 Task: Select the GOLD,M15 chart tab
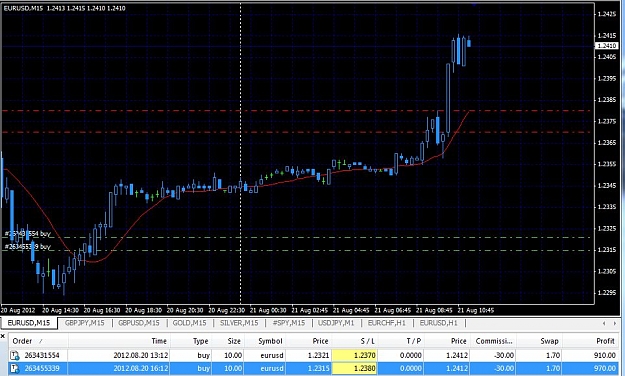[x=189, y=323]
